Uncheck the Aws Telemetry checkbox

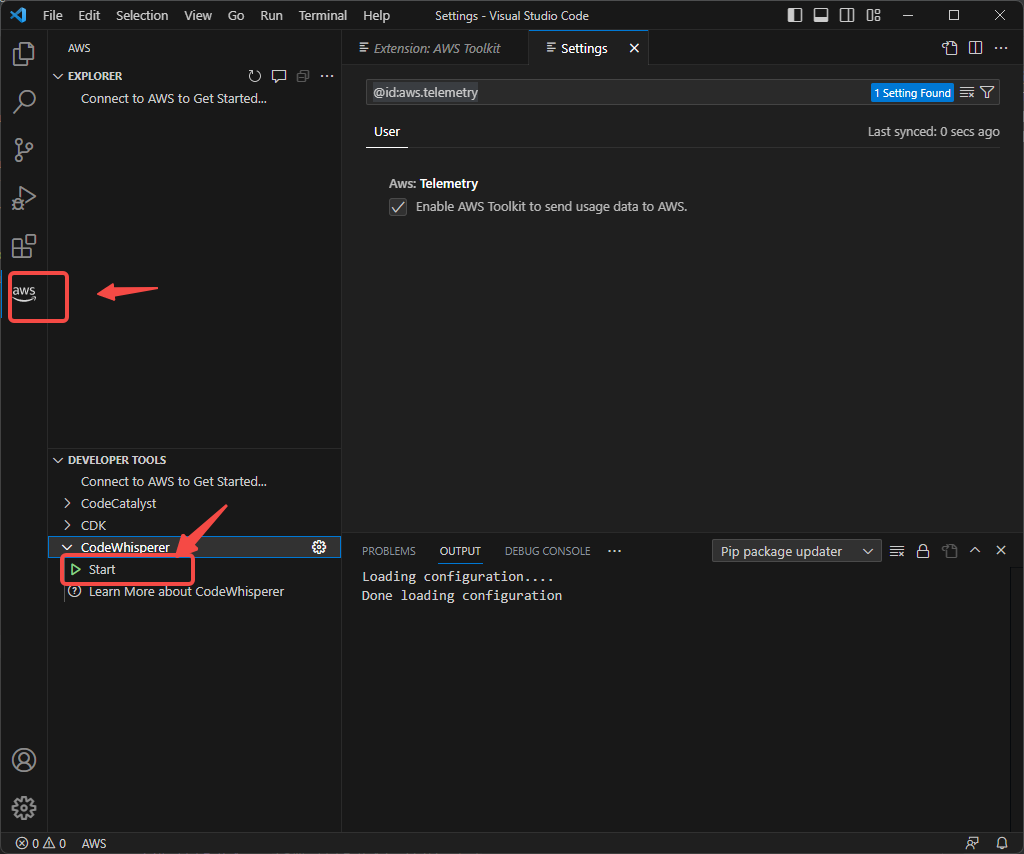pos(398,207)
